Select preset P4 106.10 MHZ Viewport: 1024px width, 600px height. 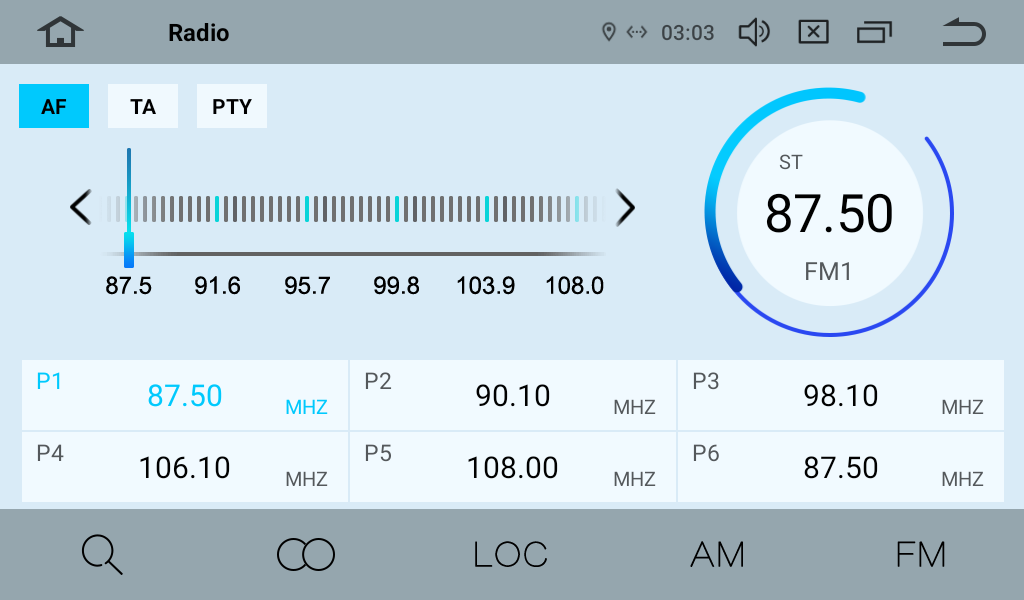185,468
